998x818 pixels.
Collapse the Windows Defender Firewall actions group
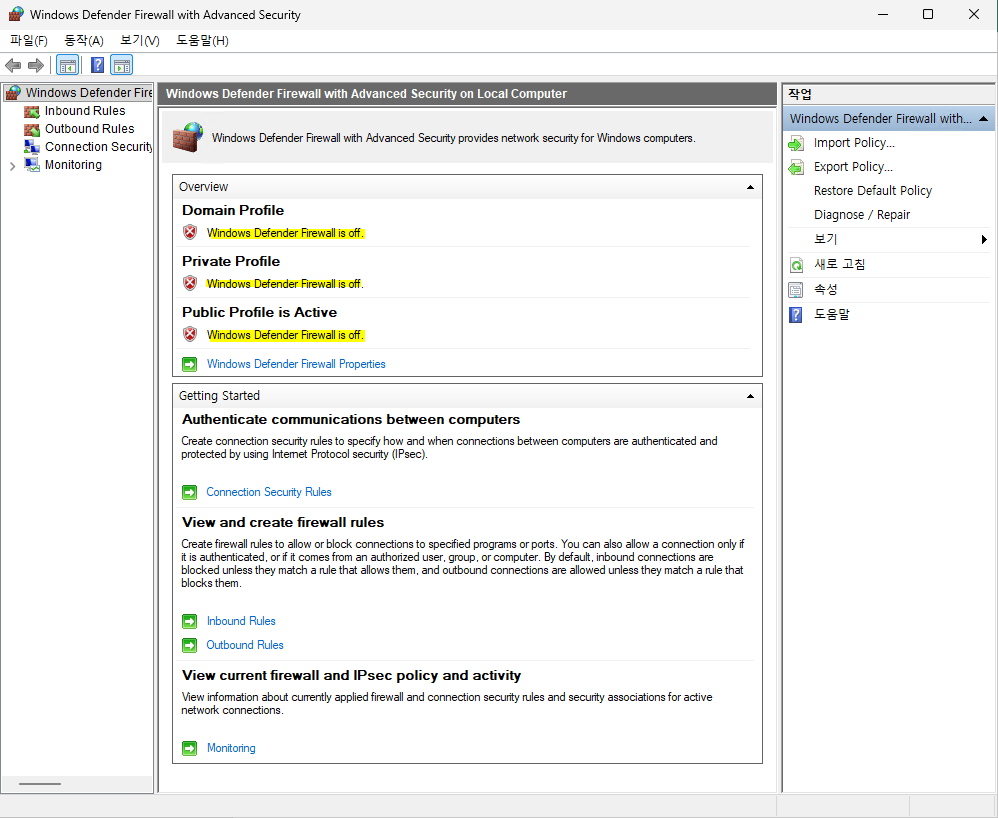983,119
